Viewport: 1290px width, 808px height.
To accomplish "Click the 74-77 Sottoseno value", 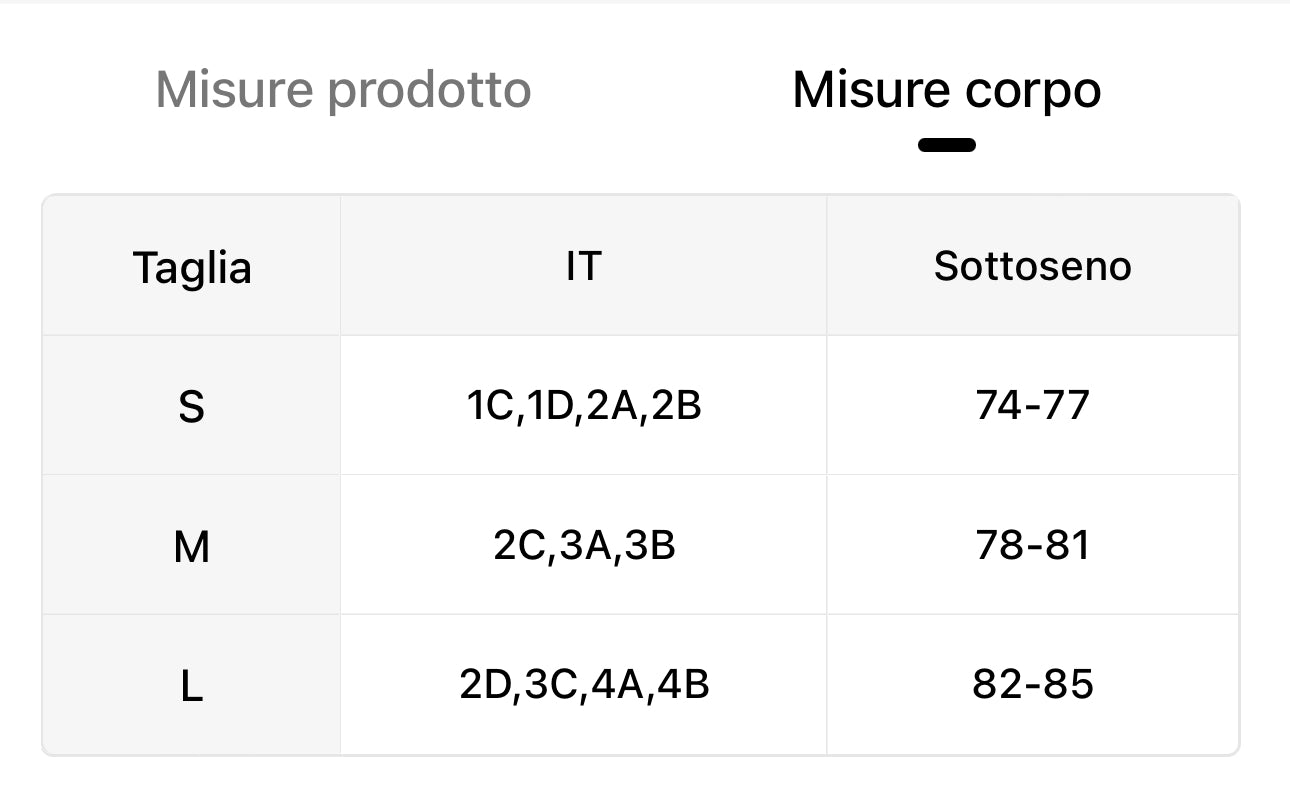I will coord(1033,405).
